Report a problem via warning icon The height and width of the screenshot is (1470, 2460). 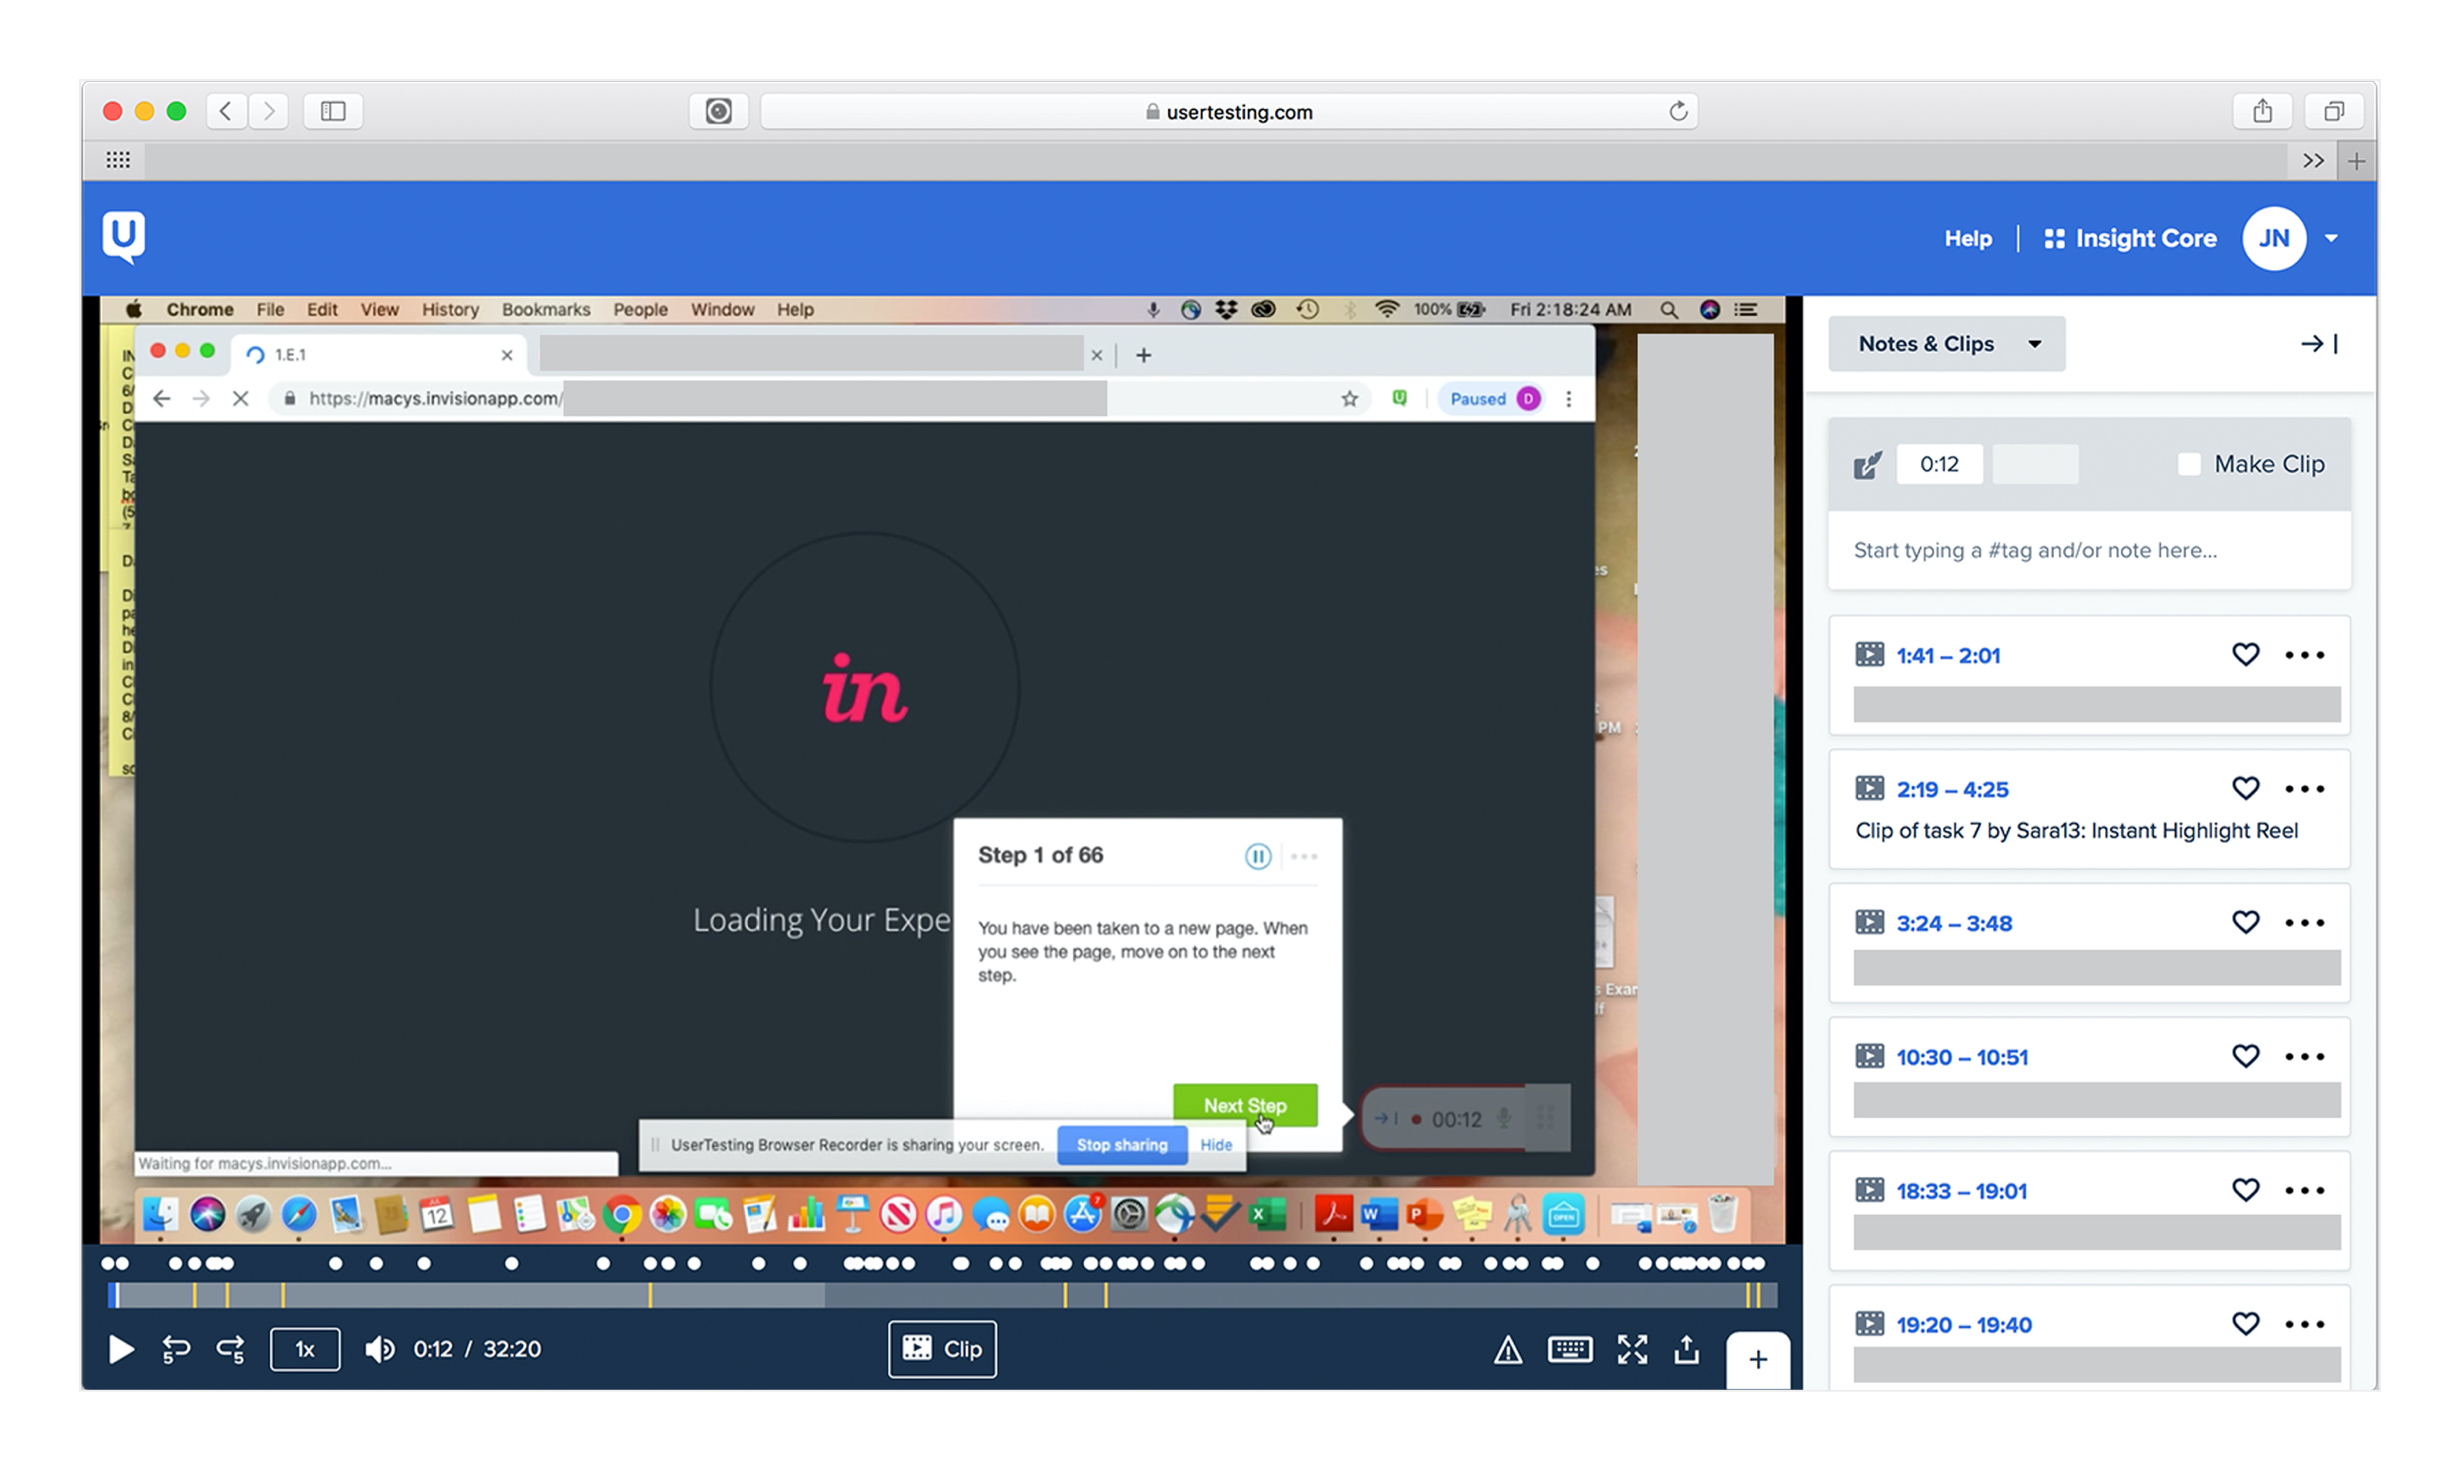1507,1351
